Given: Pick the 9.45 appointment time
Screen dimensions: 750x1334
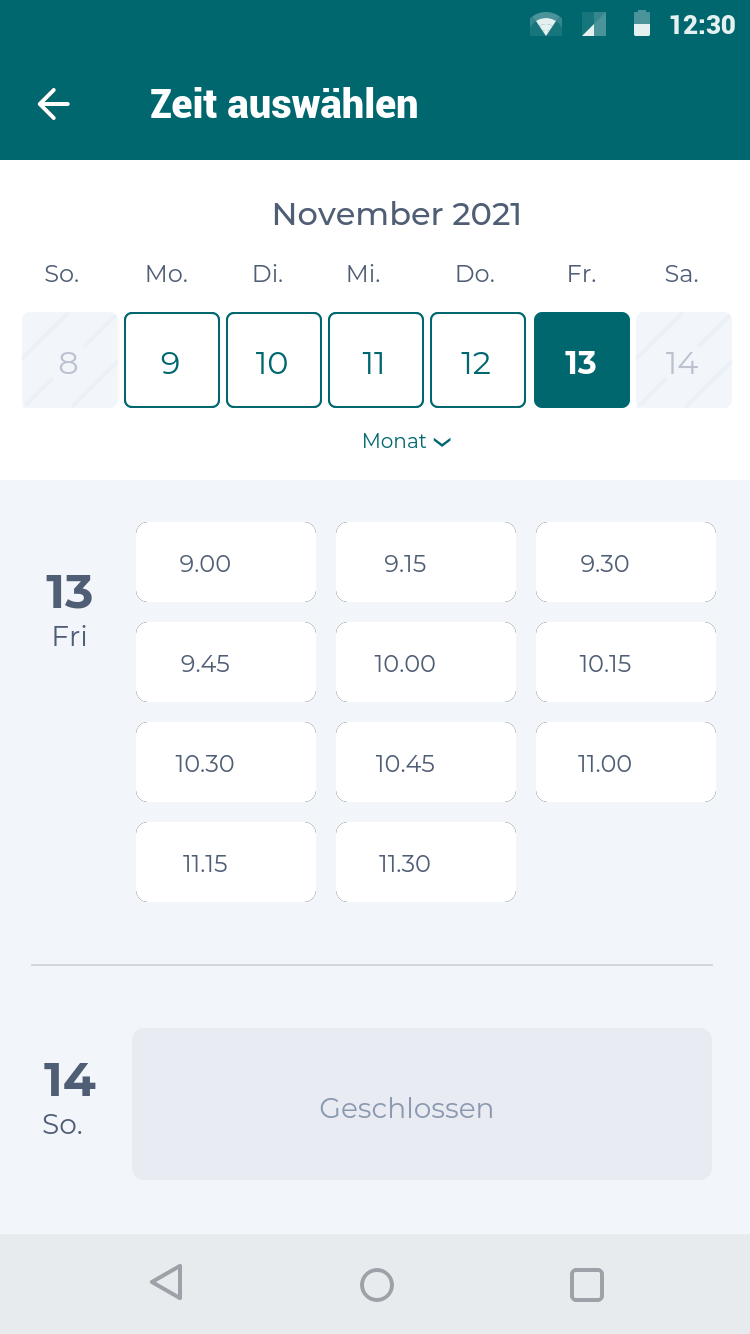Looking at the screenshot, I should [226, 662].
